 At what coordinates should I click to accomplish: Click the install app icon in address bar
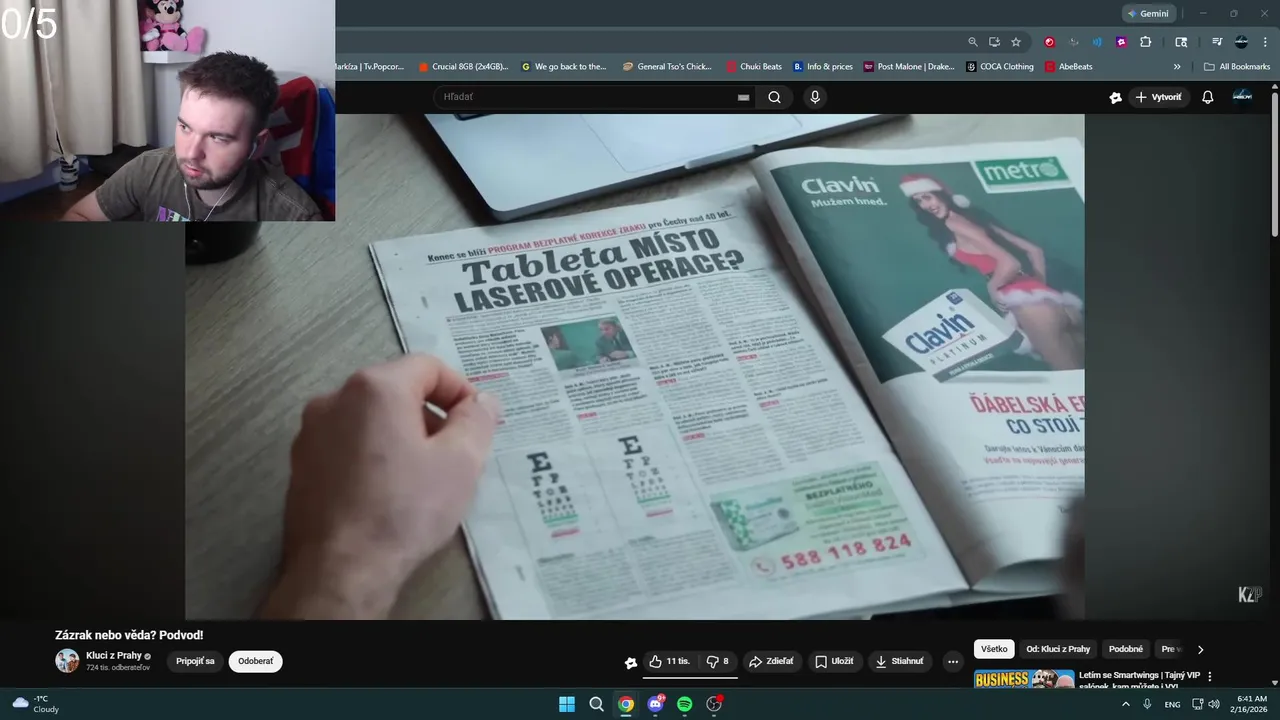pos(994,42)
